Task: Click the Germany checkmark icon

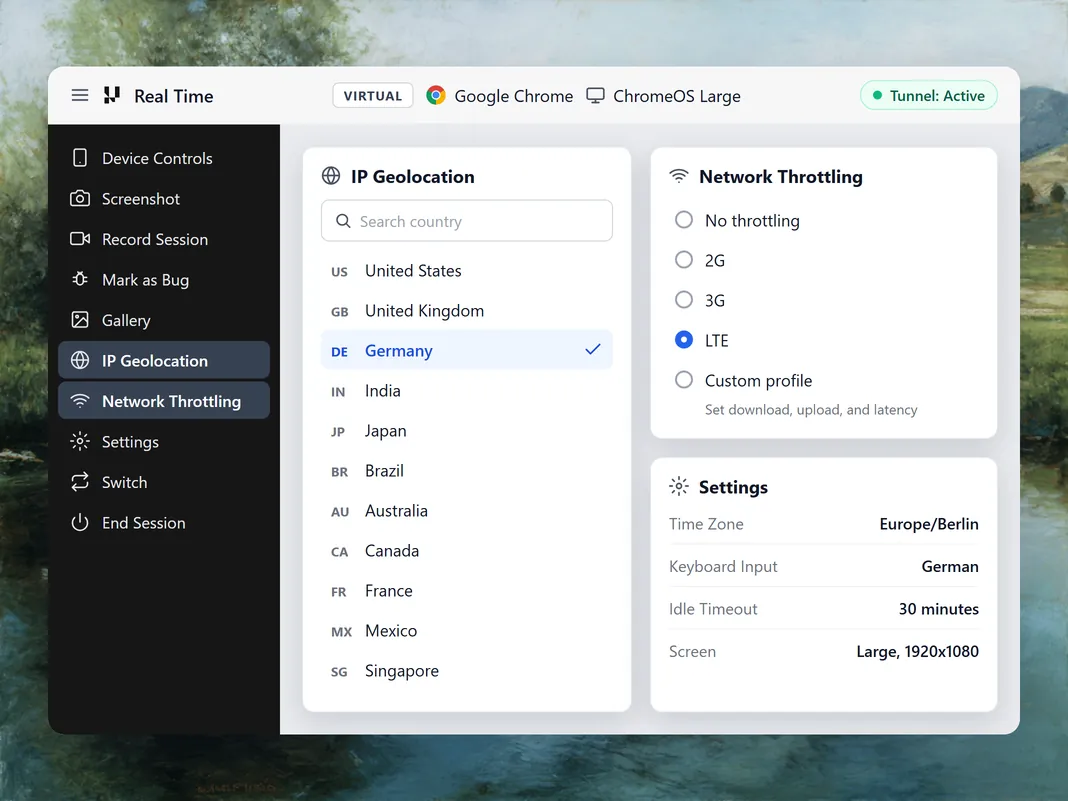Action: [593, 349]
